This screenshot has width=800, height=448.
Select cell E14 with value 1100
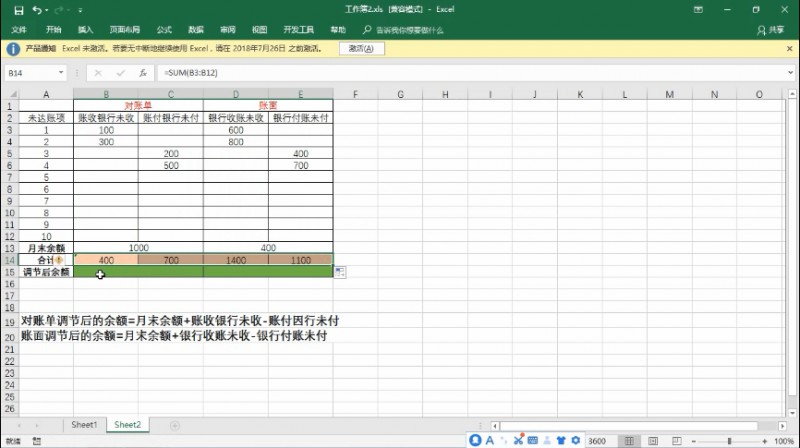pos(301,260)
